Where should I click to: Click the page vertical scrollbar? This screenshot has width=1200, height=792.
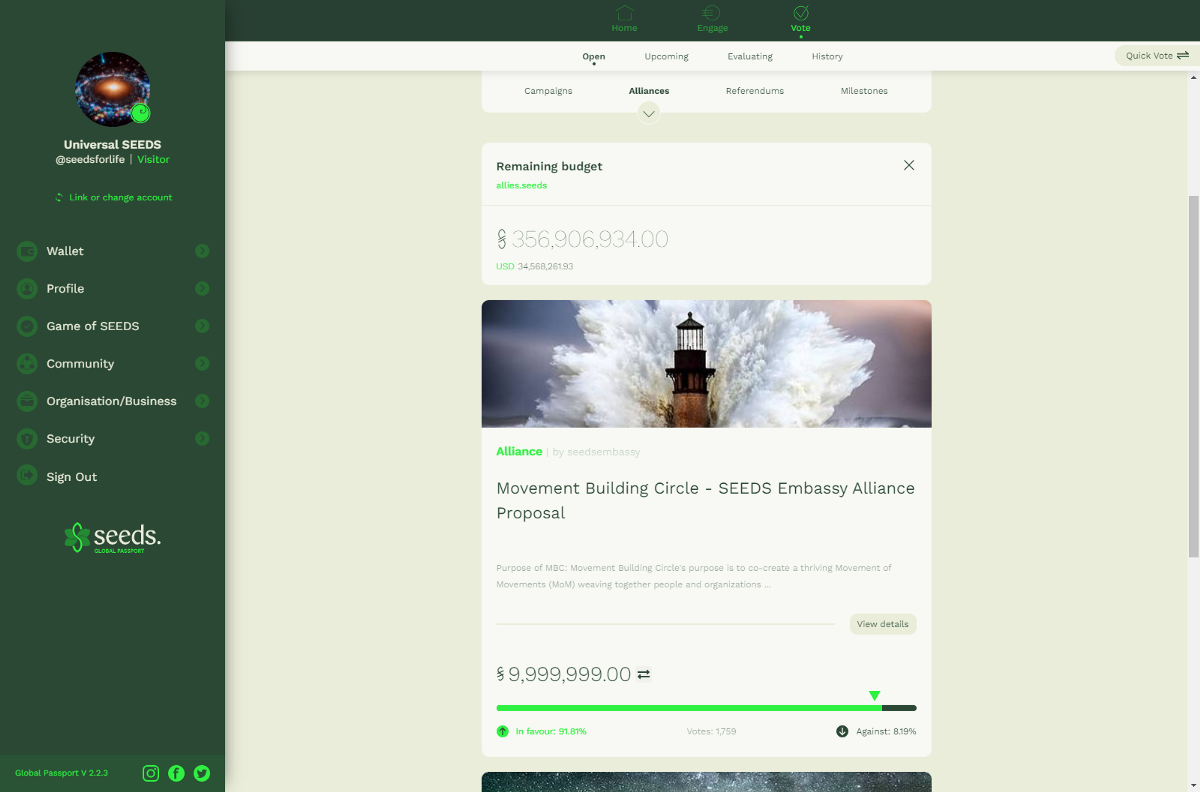tap(1193, 376)
